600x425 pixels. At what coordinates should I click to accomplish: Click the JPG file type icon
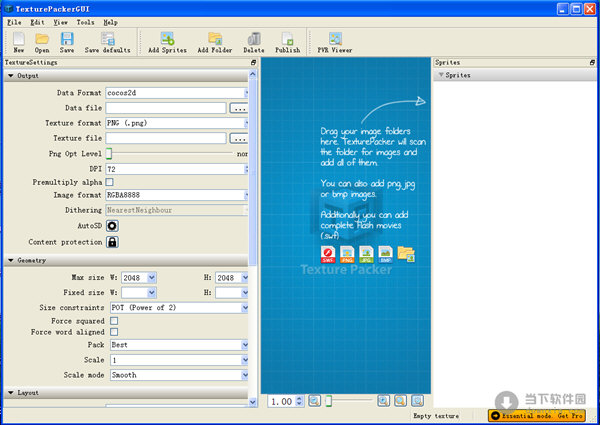pyautogui.click(x=366, y=255)
